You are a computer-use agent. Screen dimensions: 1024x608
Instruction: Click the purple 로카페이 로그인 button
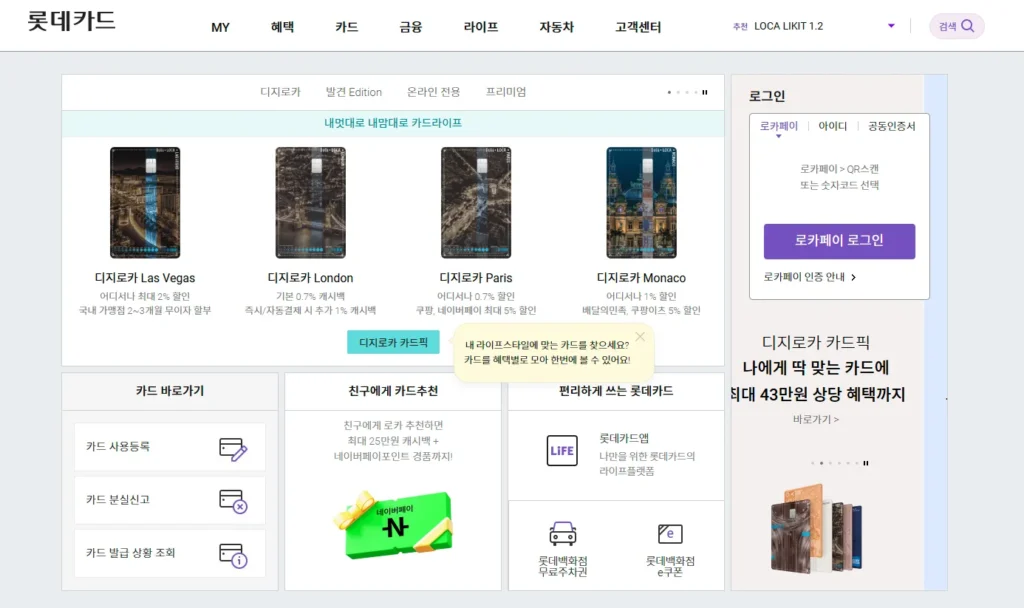pos(839,241)
